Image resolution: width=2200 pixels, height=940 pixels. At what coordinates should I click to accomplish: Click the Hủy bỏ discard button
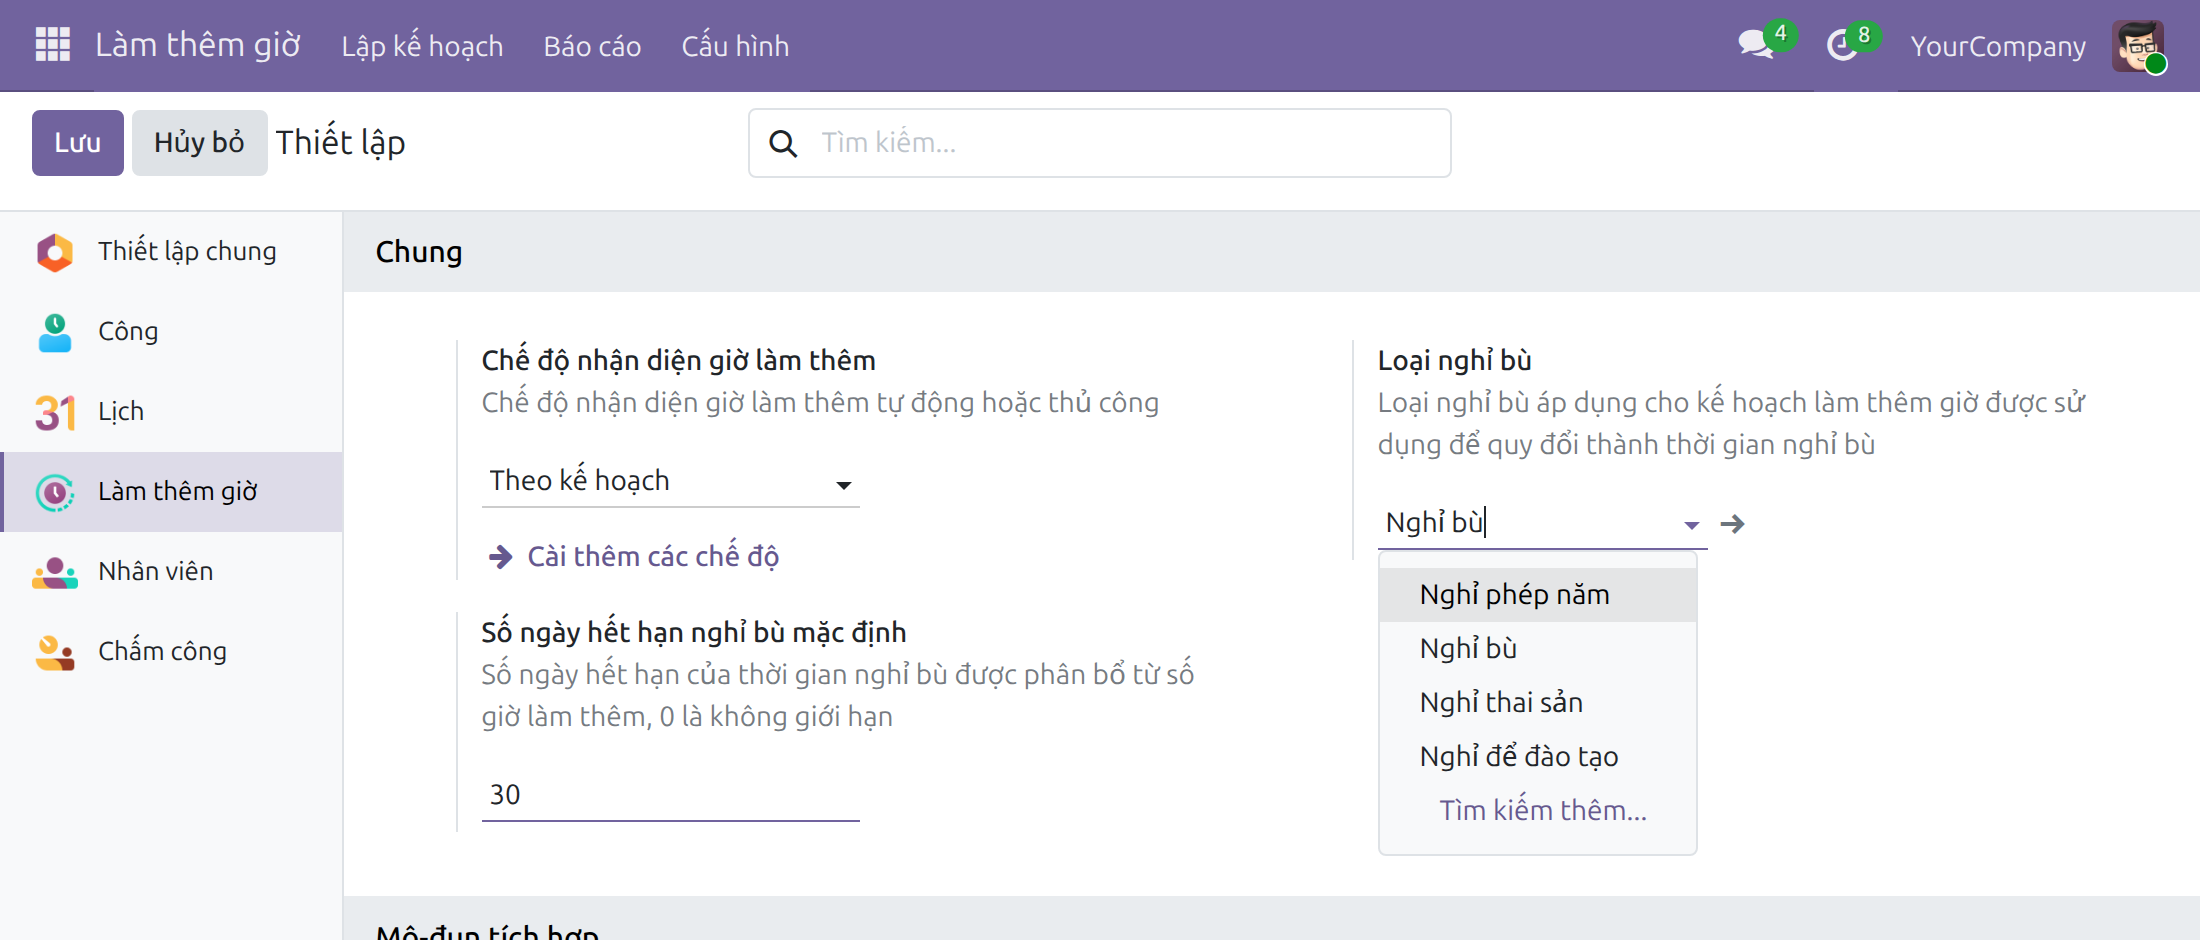click(199, 143)
